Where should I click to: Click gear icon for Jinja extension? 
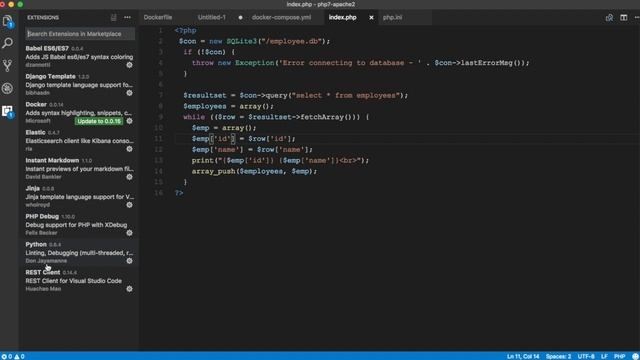click(129, 205)
